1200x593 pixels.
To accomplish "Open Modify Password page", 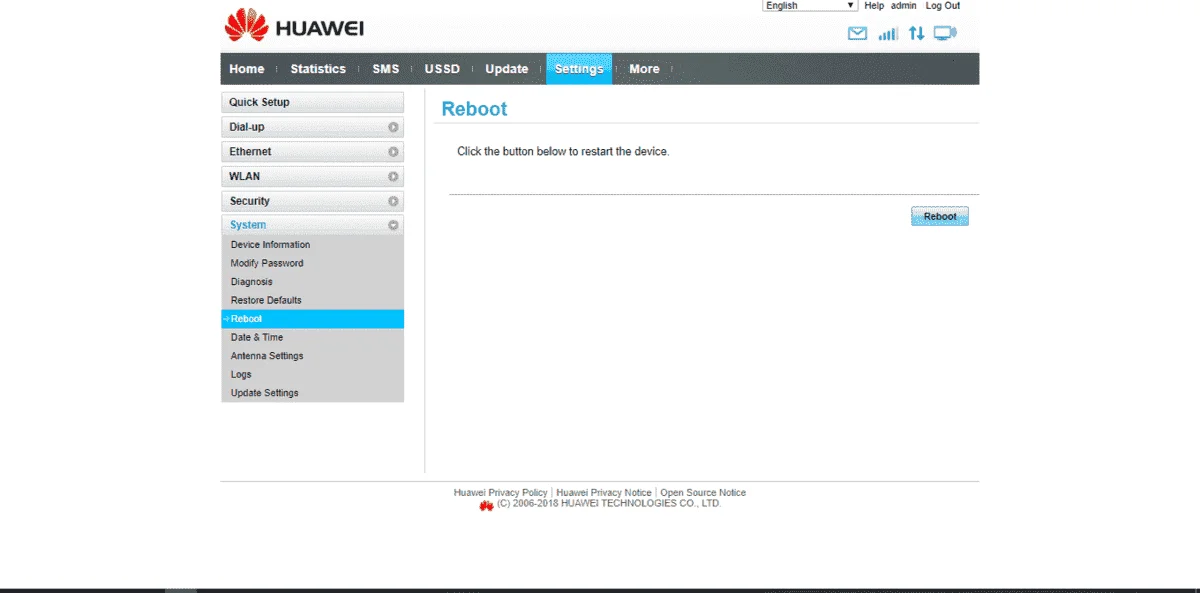I will 267,263.
